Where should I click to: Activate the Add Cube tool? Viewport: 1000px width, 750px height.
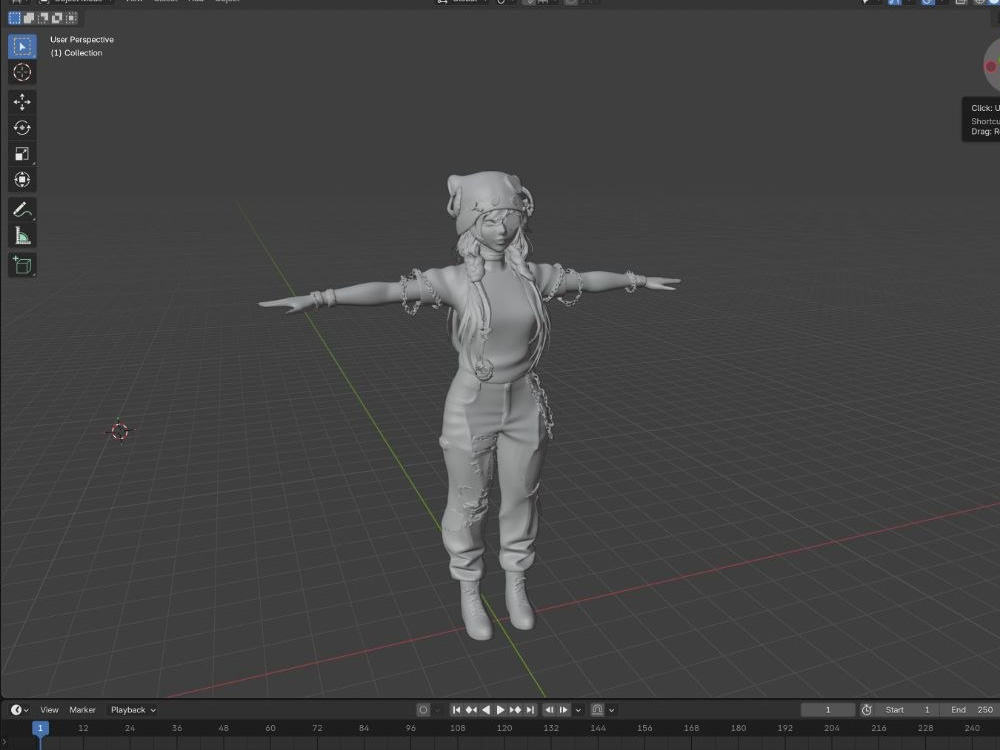(x=22, y=265)
